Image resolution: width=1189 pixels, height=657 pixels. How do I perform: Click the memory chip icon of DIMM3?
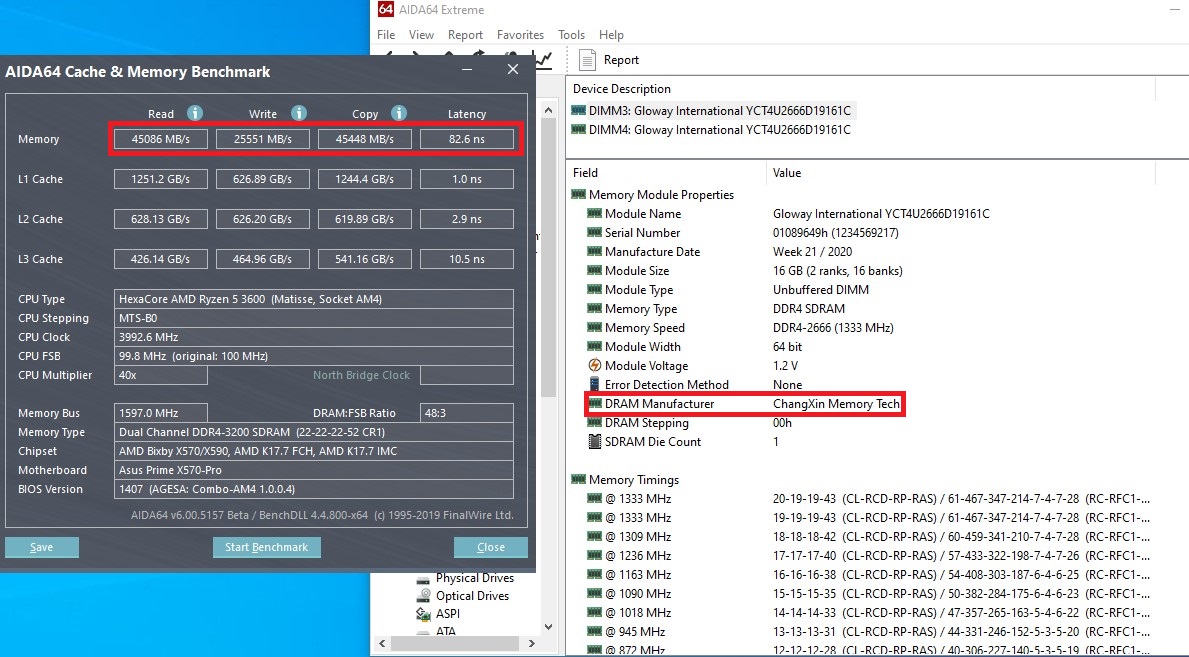point(579,111)
